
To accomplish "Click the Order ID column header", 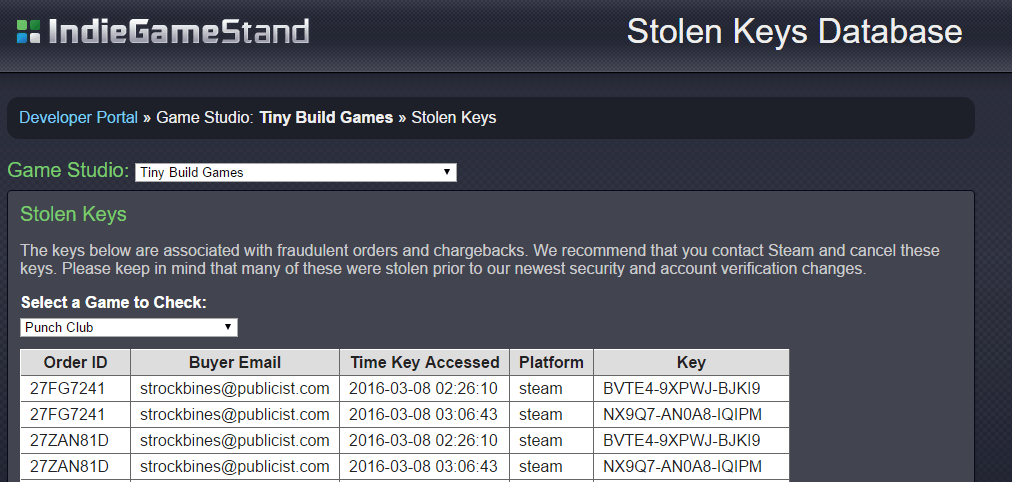I will pos(76,363).
